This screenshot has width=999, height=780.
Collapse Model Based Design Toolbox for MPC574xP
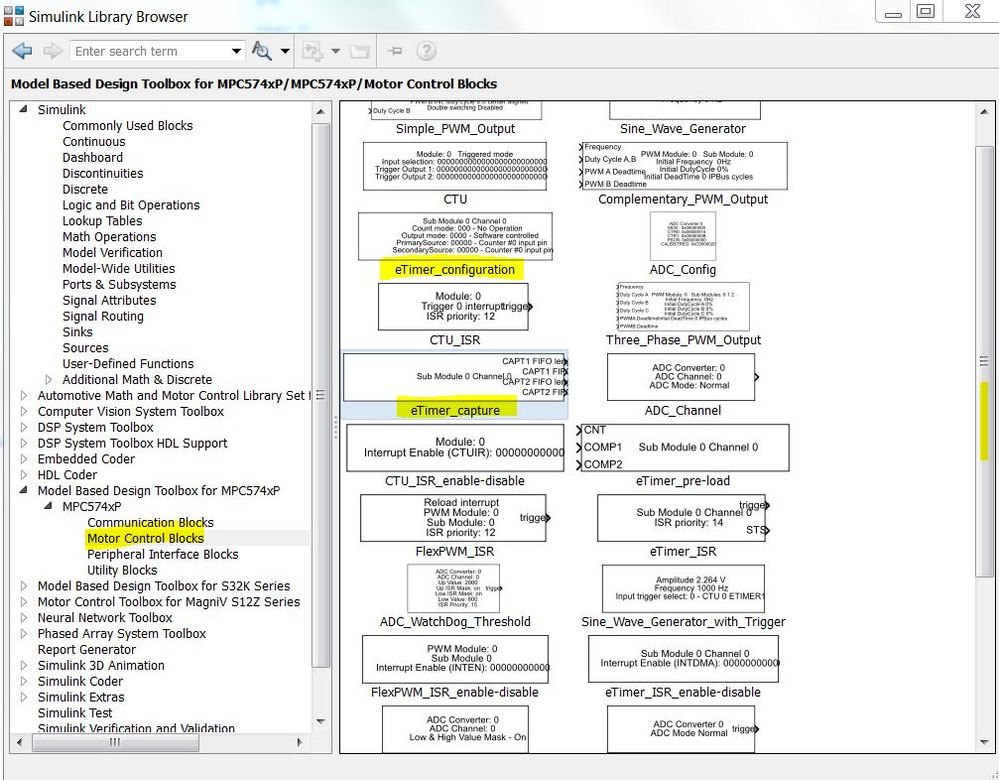tap(24, 491)
